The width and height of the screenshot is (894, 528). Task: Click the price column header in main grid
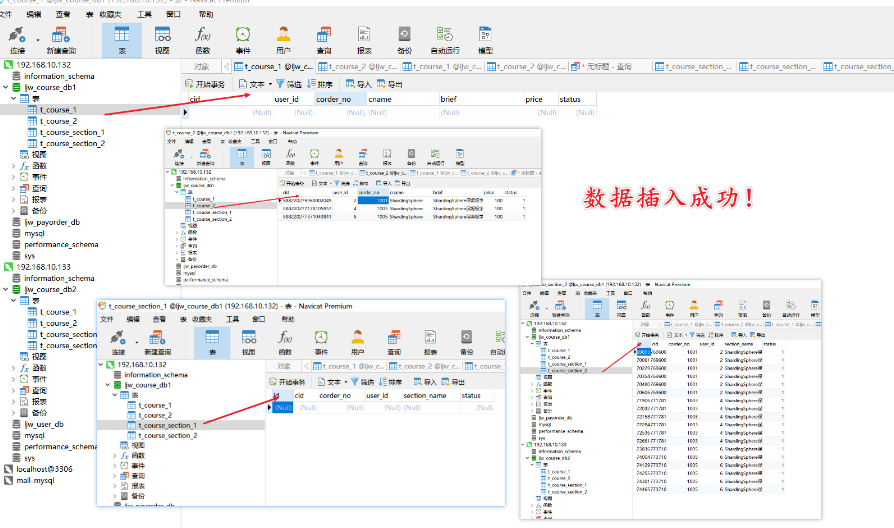pos(540,99)
